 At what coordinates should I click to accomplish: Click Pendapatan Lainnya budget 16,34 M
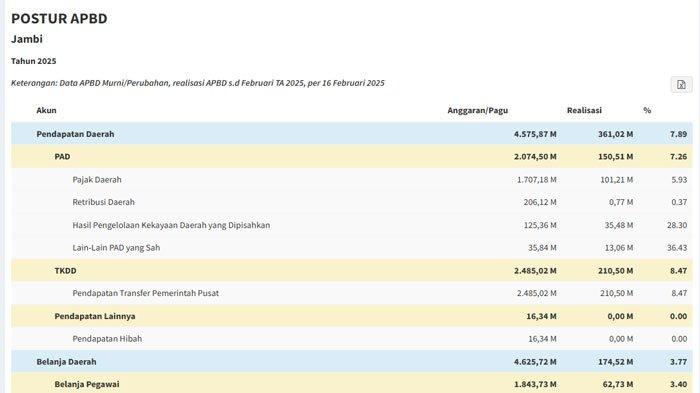pyautogui.click(x=542, y=316)
